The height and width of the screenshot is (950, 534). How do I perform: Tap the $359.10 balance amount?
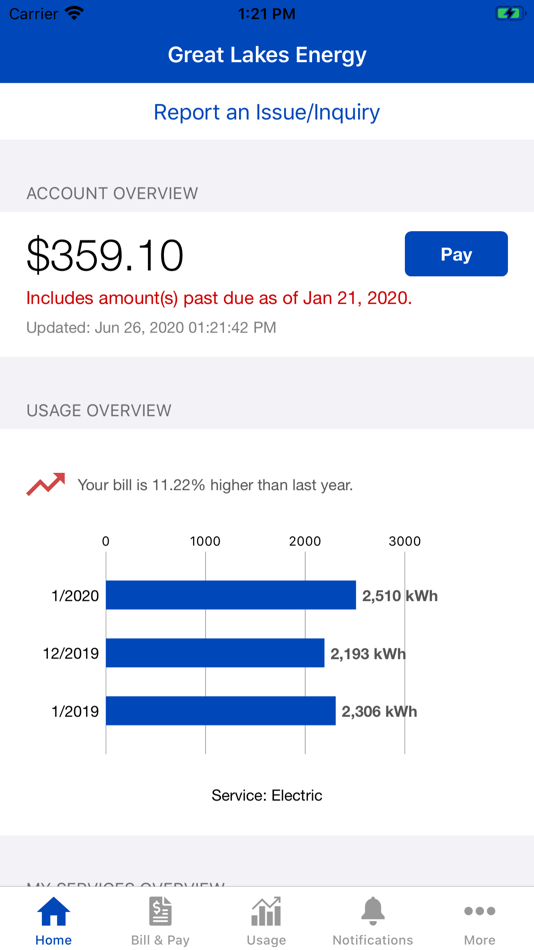[x=105, y=255]
